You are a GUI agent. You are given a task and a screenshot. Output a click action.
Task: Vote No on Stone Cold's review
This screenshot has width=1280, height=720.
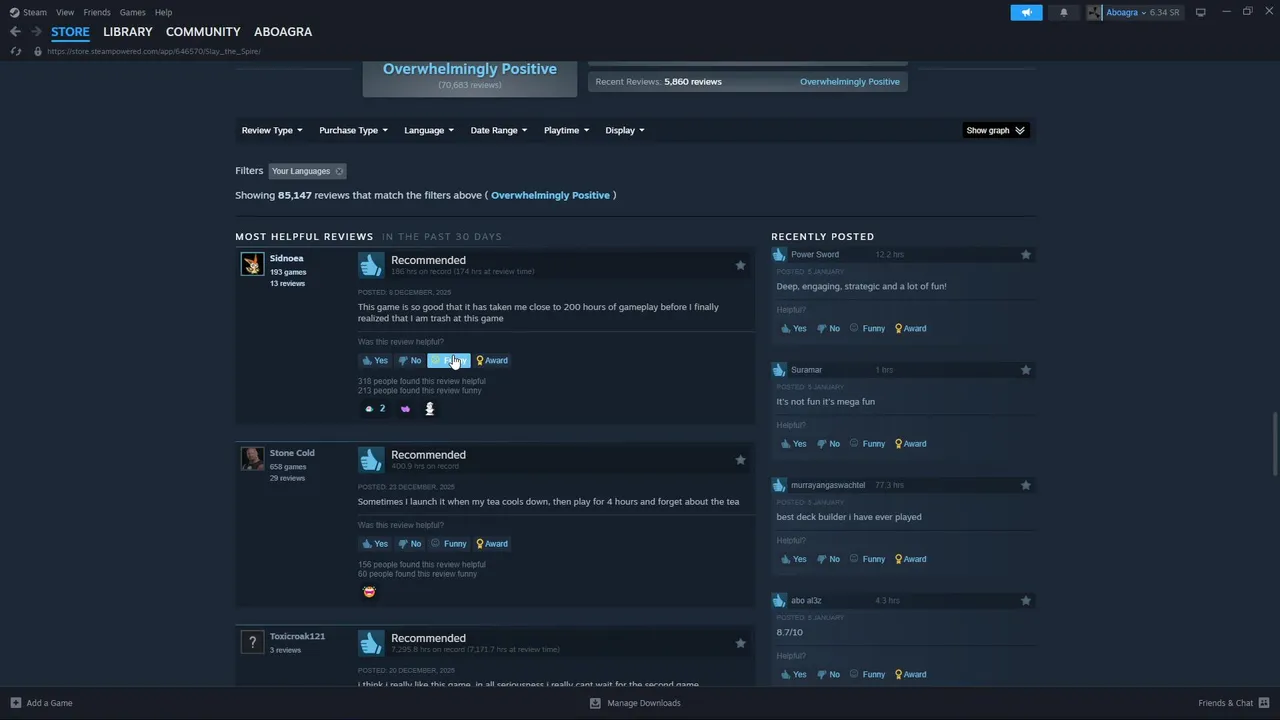tap(410, 544)
